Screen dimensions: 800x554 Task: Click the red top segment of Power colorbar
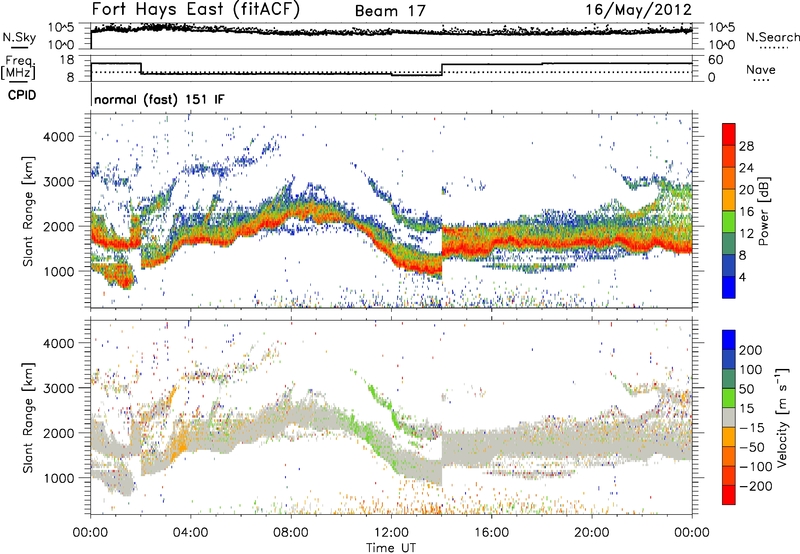click(x=729, y=134)
